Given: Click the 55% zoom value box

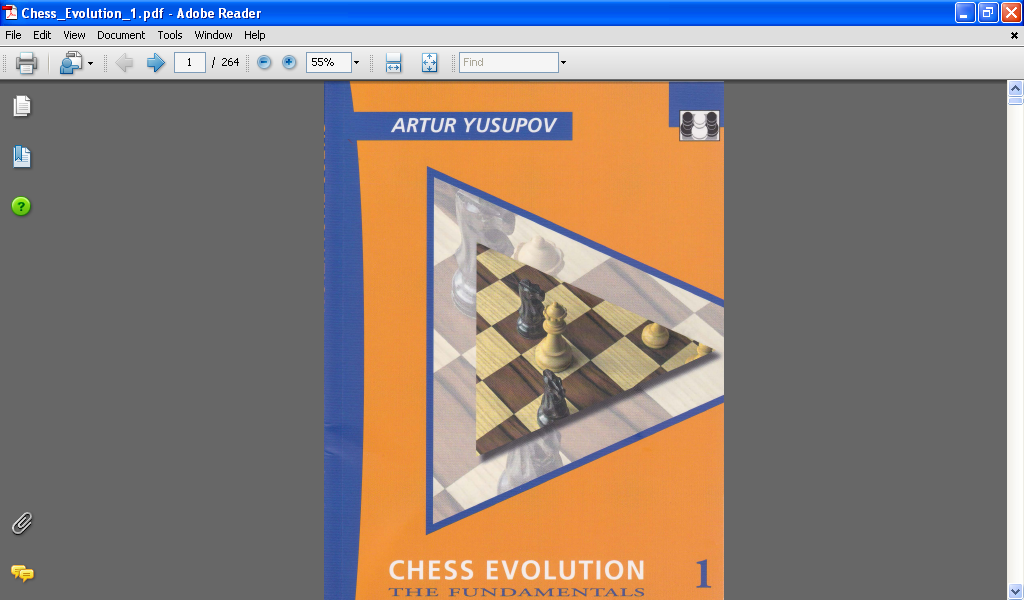Looking at the screenshot, I should coord(328,62).
